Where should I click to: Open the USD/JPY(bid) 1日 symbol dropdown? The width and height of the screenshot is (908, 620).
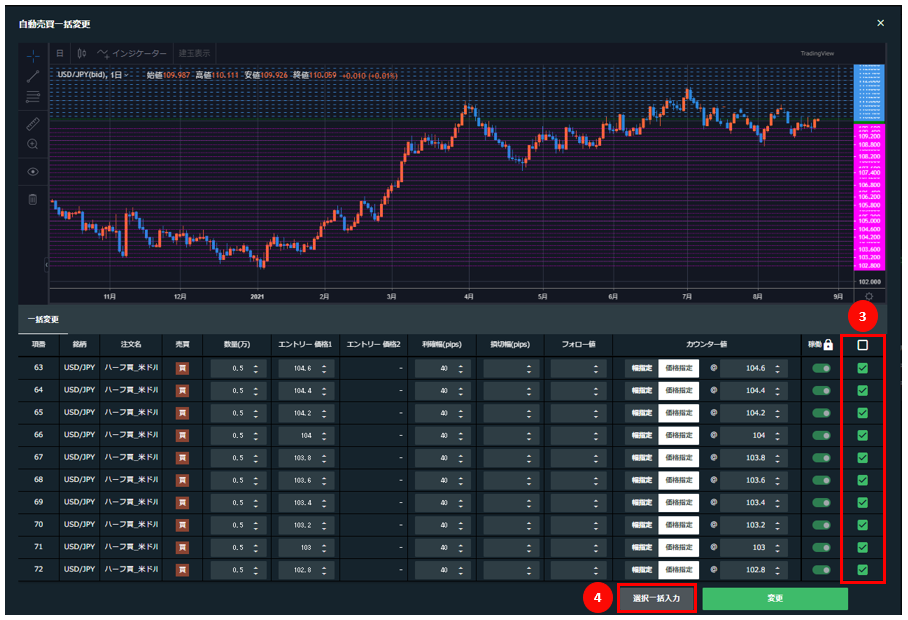point(93,75)
